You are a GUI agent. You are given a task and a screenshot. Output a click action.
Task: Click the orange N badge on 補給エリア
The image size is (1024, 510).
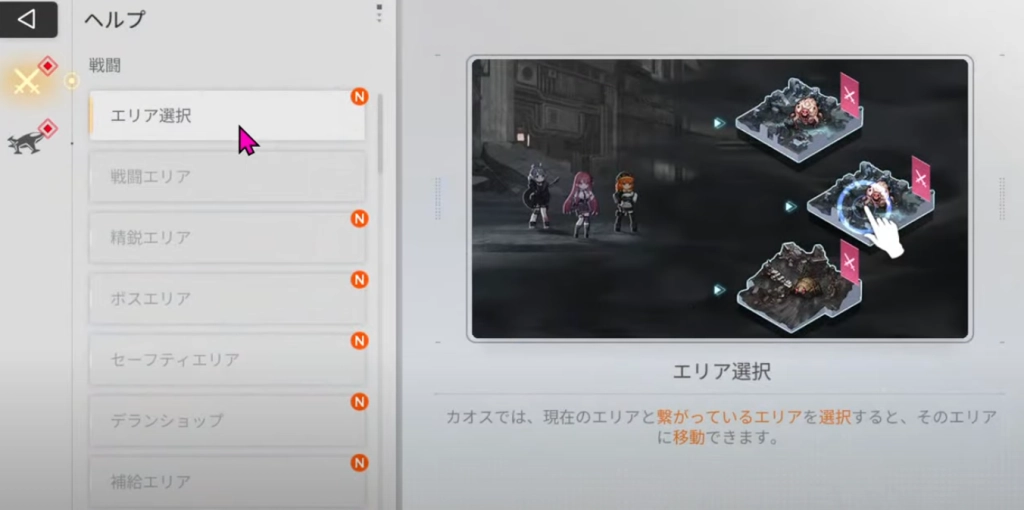point(359,463)
